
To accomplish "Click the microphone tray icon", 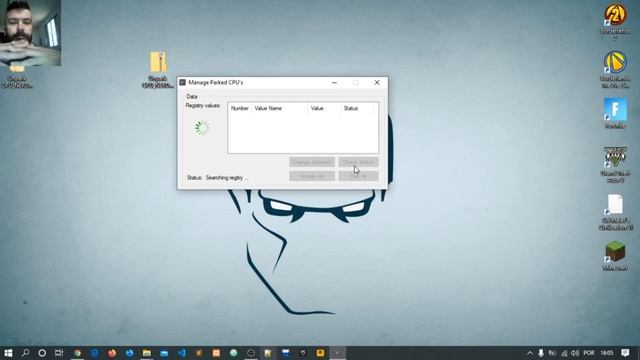I will [541, 353].
